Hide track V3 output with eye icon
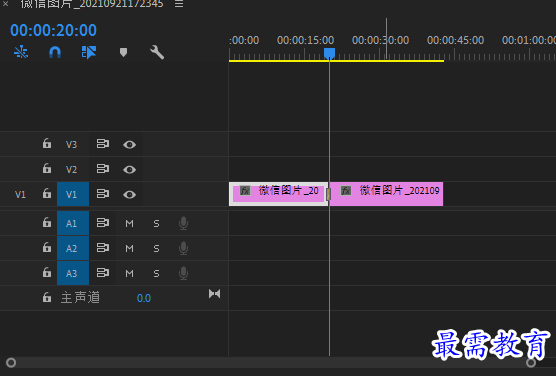Viewport: 556px width, 376px height. pyautogui.click(x=129, y=144)
